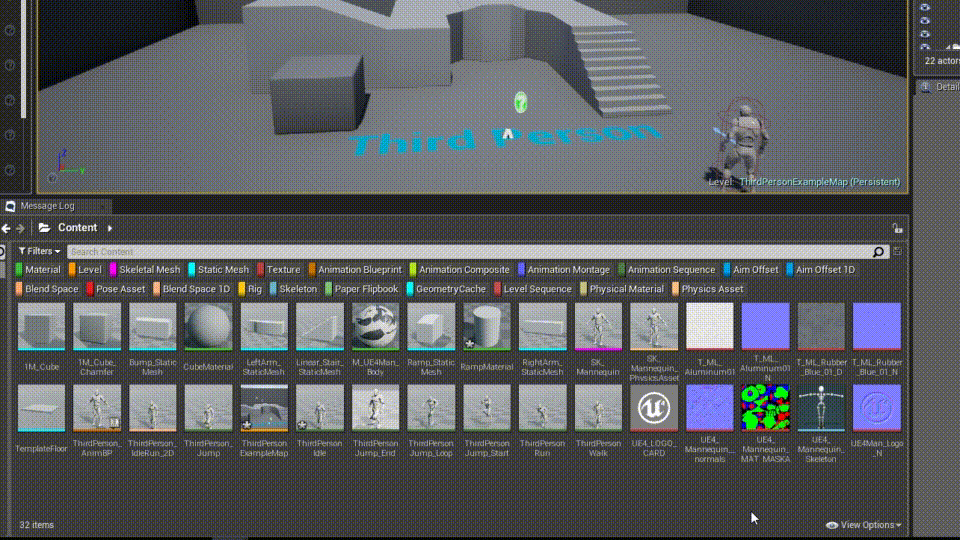
Task: Select the UE4_Mannequin_Skeleton asset
Action: coord(821,424)
